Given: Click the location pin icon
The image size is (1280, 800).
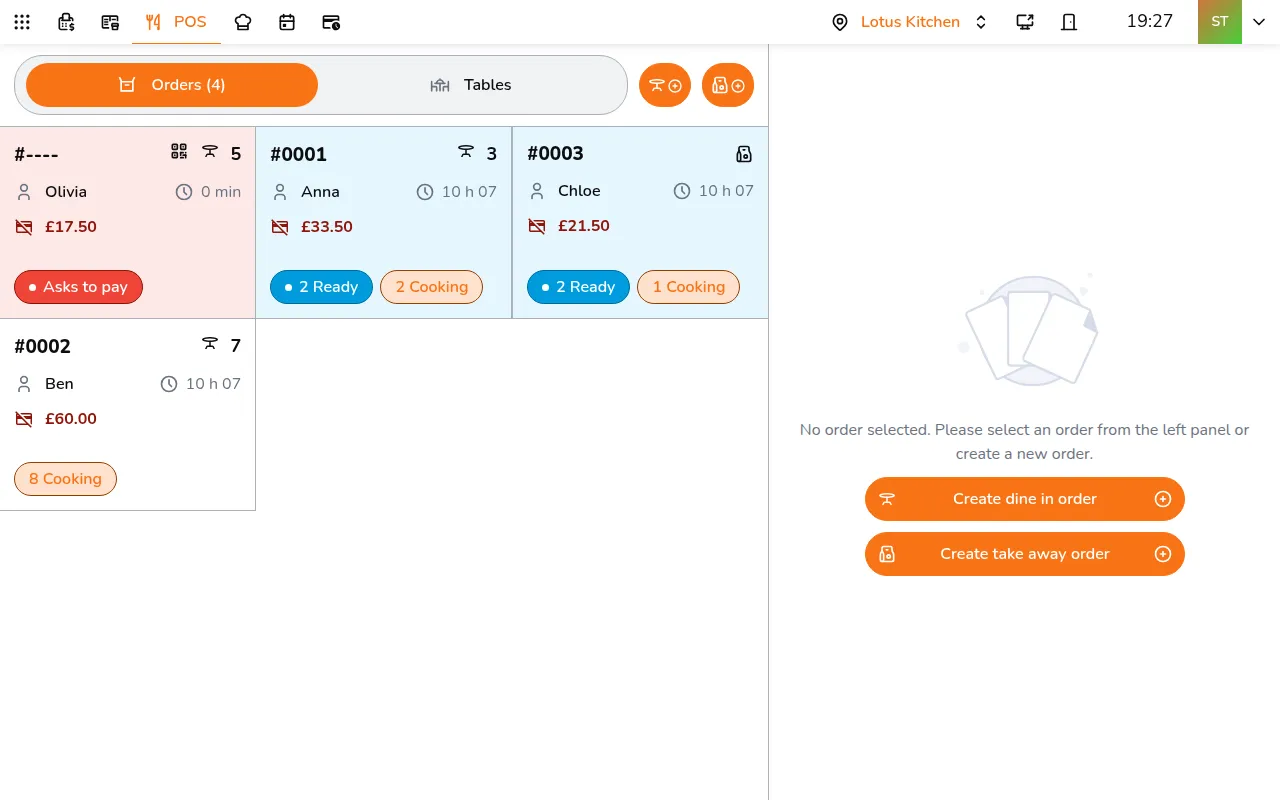Looking at the screenshot, I should (840, 22).
